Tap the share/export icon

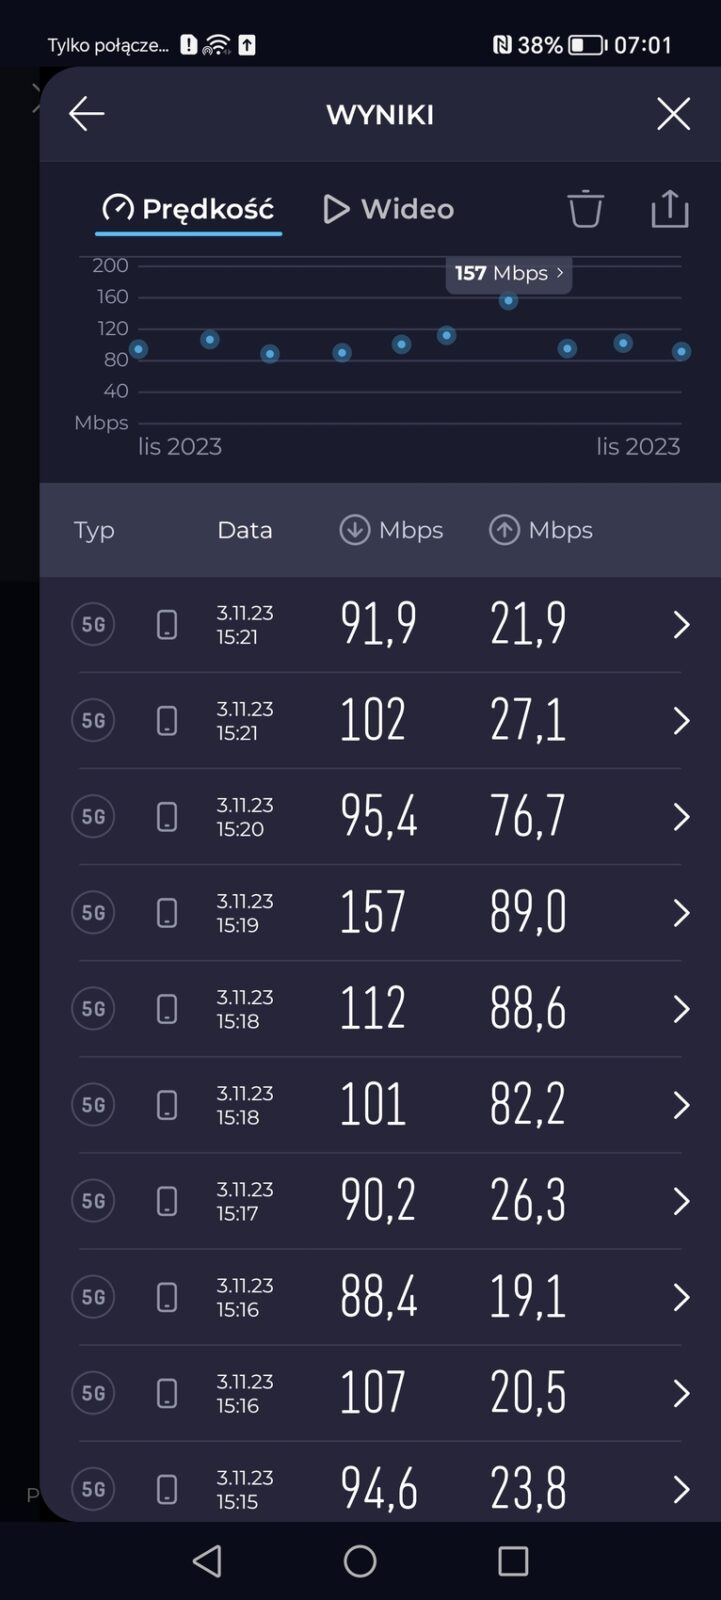[669, 209]
